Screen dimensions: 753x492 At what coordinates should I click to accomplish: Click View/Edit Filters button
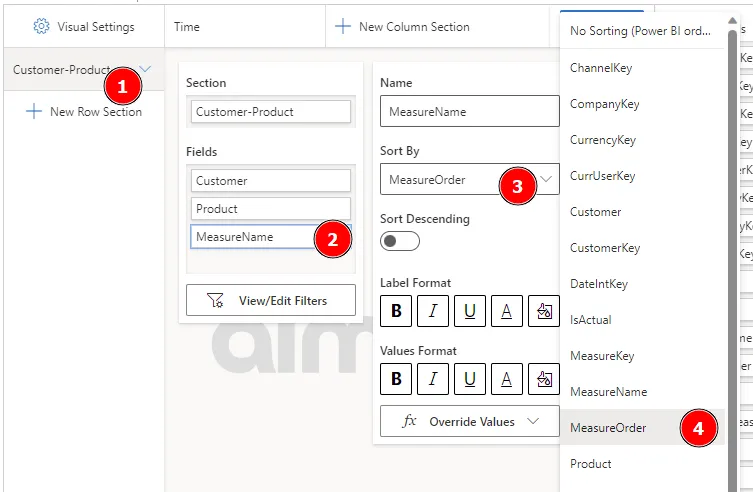click(x=270, y=300)
